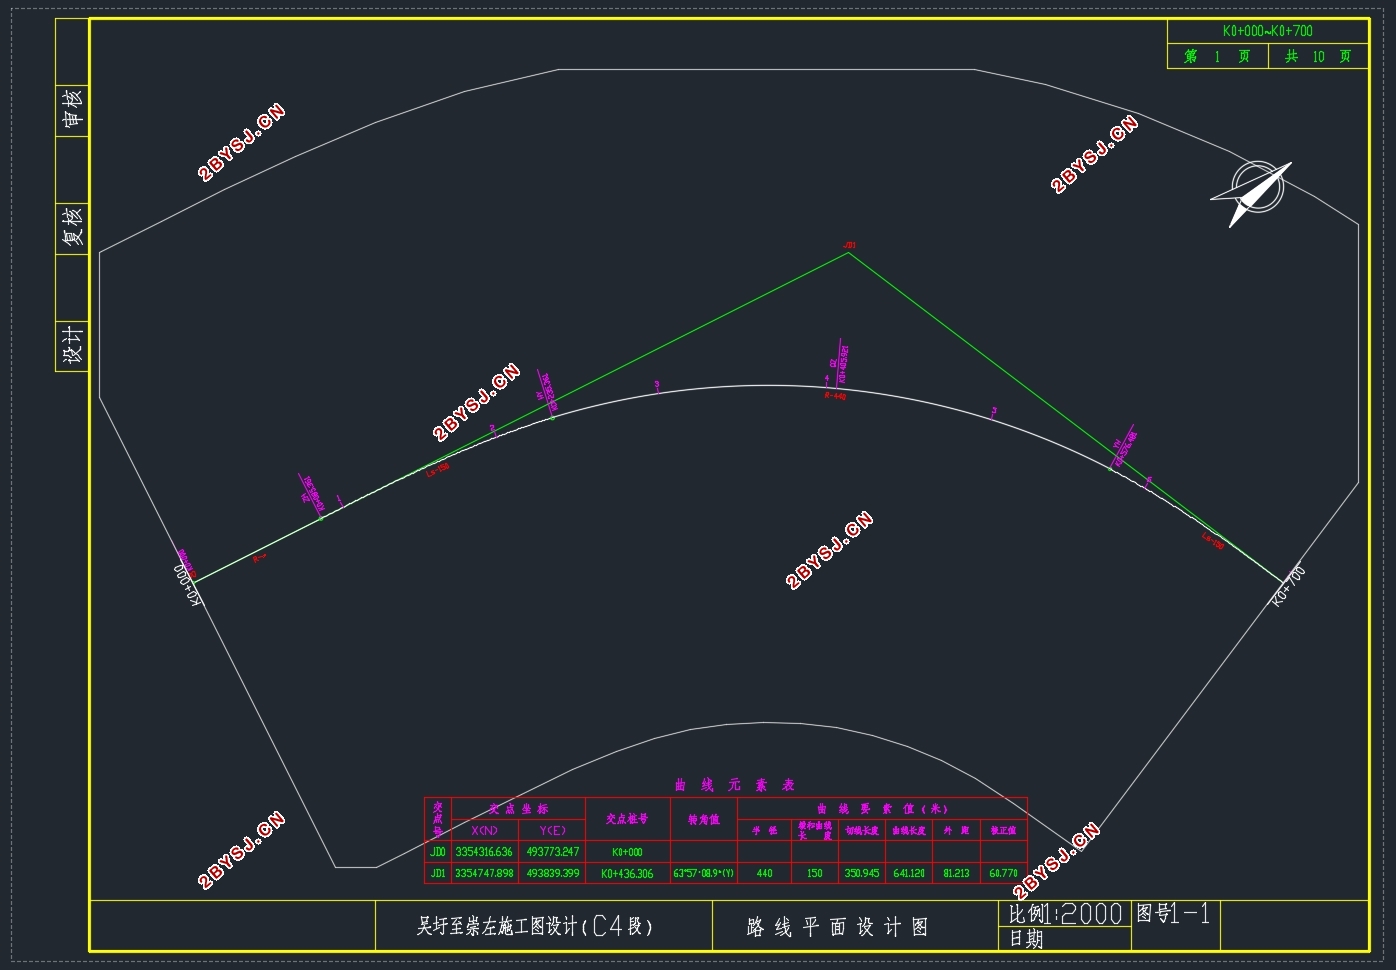The width and height of the screenshot is (1396, 970).
Task: Select the '曲线元素表' table title
Action: [x=733, y=785]
